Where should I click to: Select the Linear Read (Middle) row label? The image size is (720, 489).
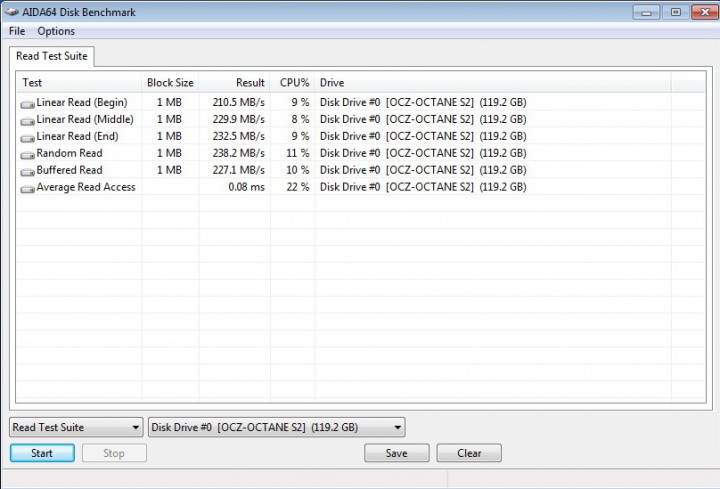(85, 119)
